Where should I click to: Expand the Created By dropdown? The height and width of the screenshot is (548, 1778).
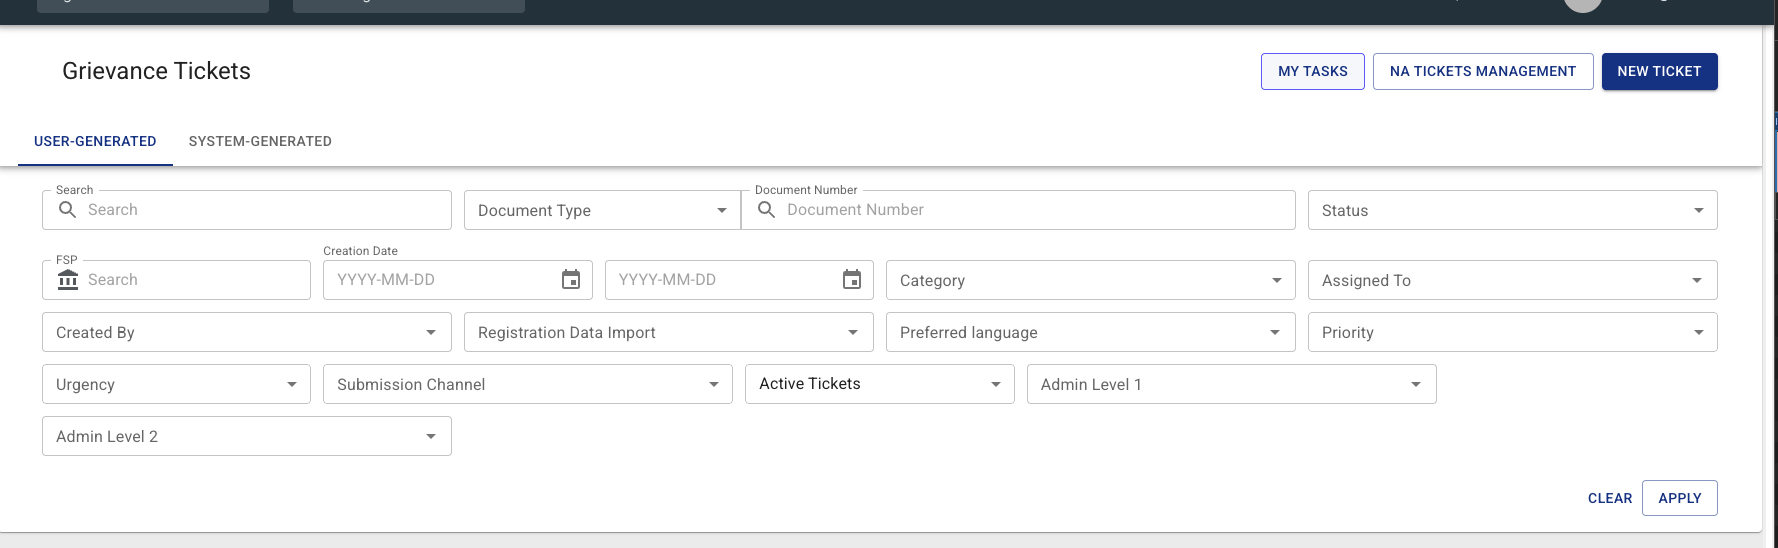[x=247, y=332]
